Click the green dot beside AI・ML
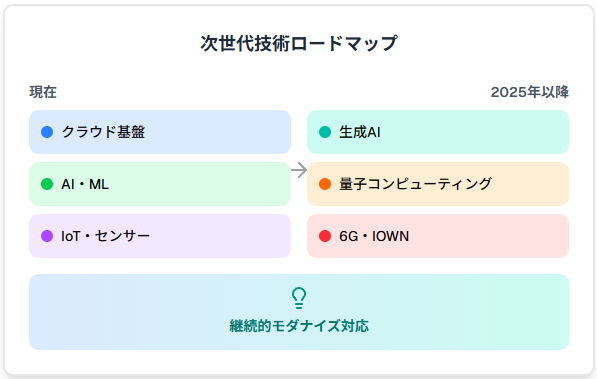The width and height of the screenshot is (597, 379). click(47, 184)
